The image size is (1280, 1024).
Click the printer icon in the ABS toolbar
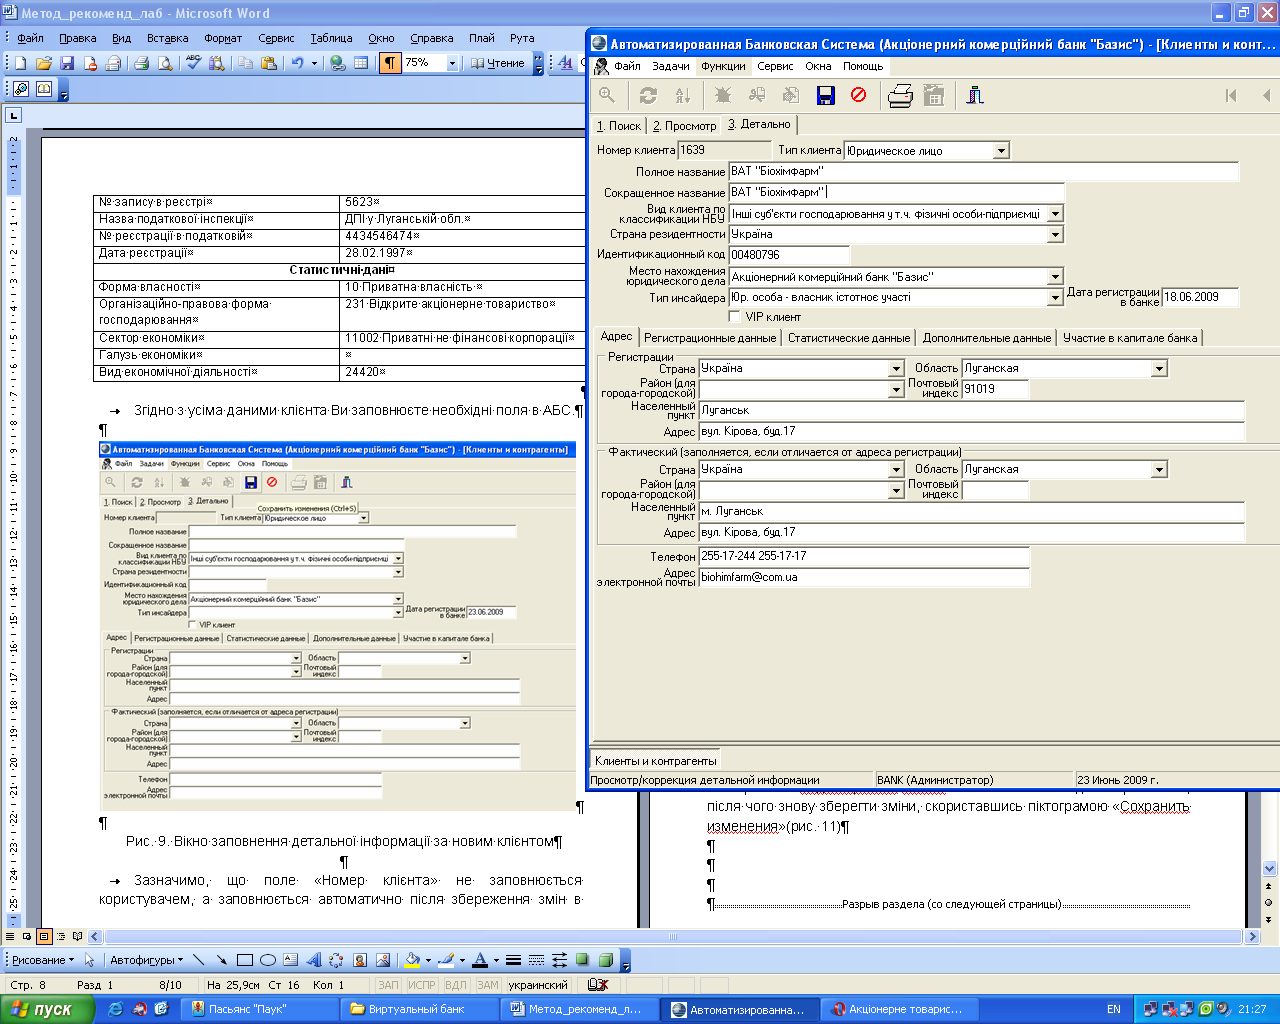(x=900, y=95)
